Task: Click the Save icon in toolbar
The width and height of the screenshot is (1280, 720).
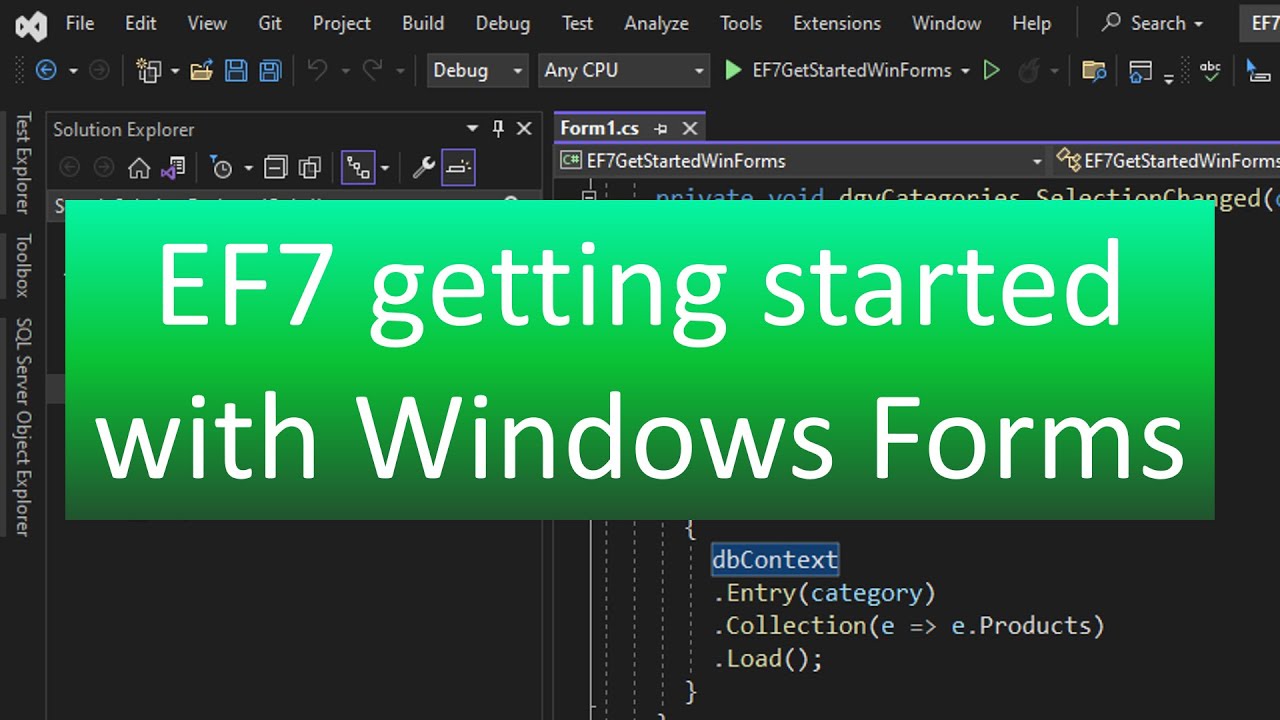Action: point(236,70)
